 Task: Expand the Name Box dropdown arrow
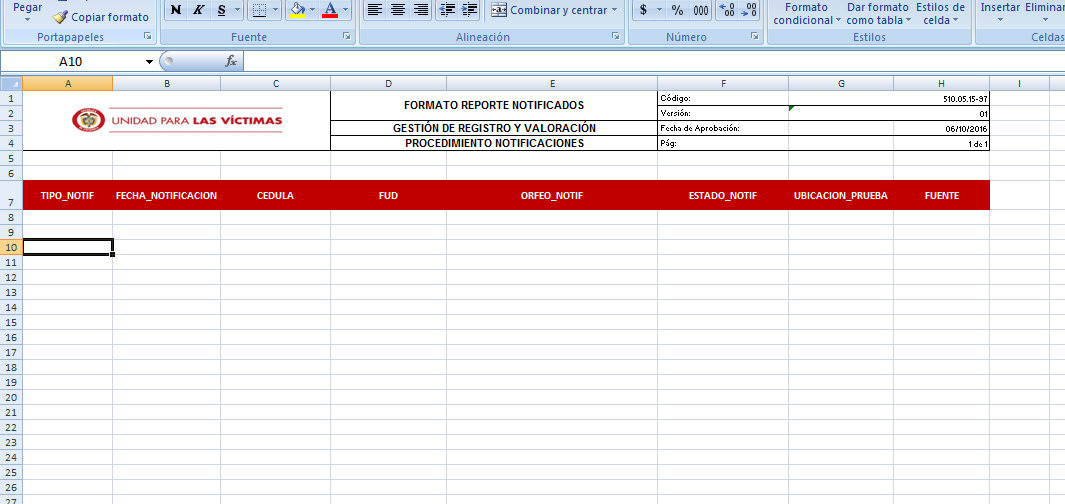(x=149, y=61)
